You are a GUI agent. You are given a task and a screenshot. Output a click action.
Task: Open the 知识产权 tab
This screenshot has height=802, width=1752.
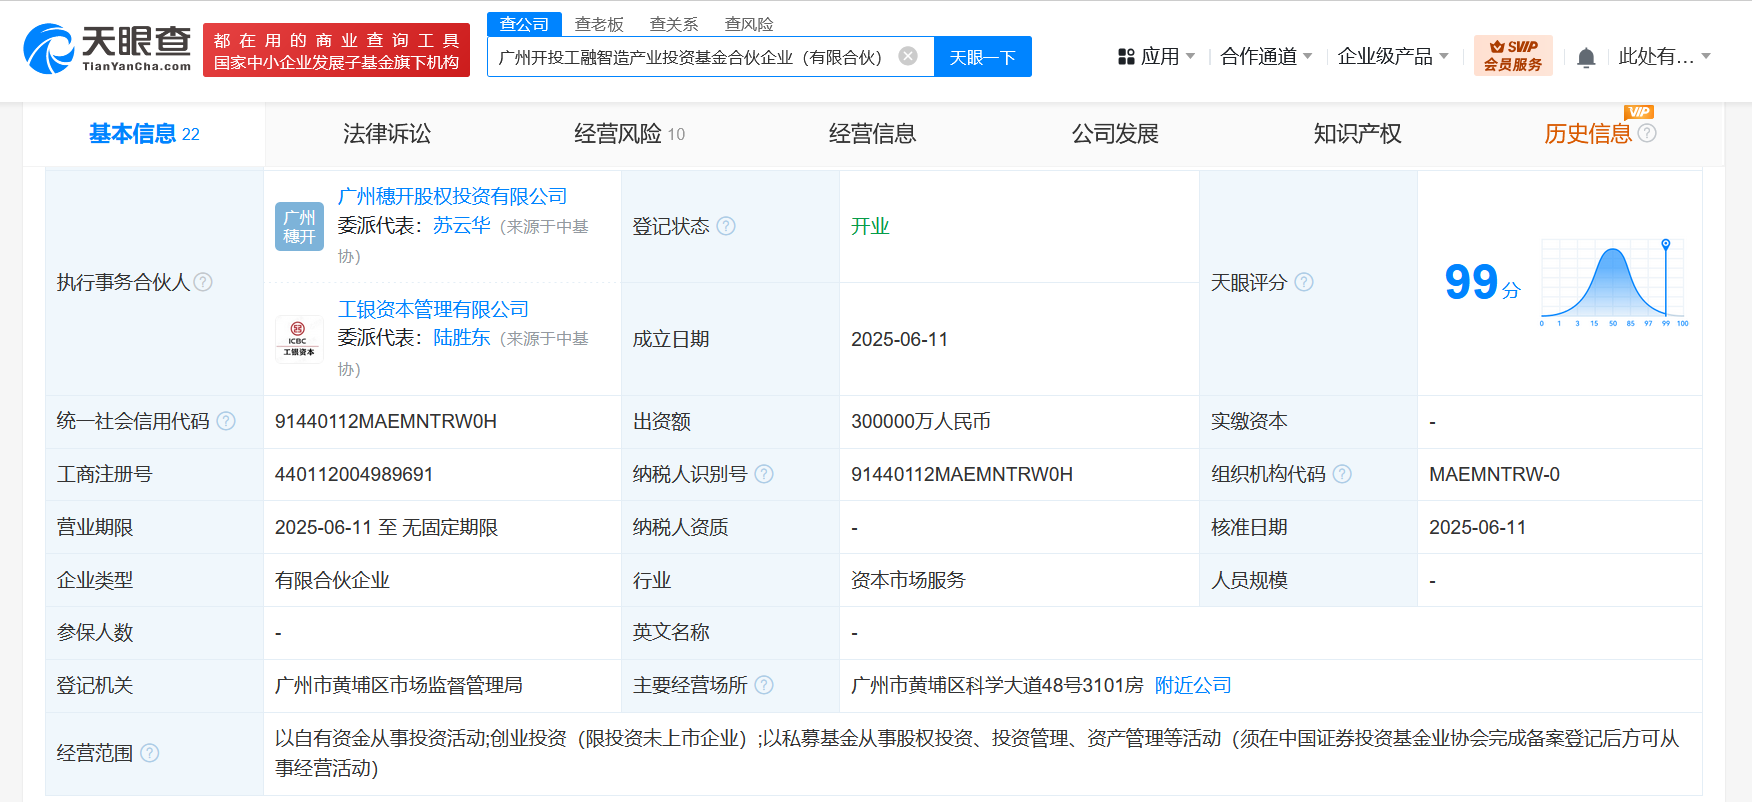1357,134
